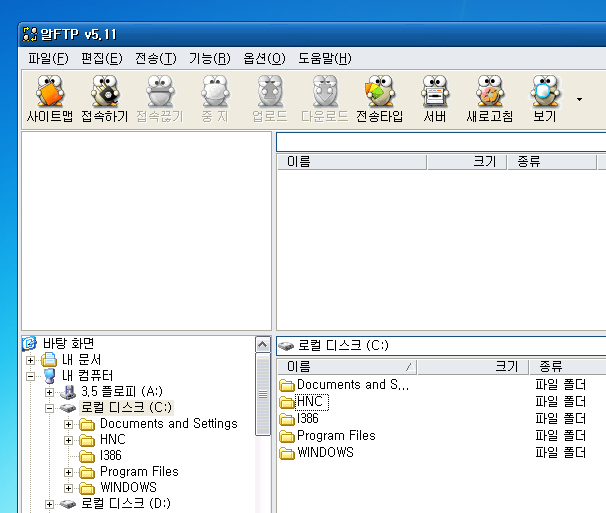606x513 pixels.
Task: Open the 편집(E) menu
Action: click(102, 58)
